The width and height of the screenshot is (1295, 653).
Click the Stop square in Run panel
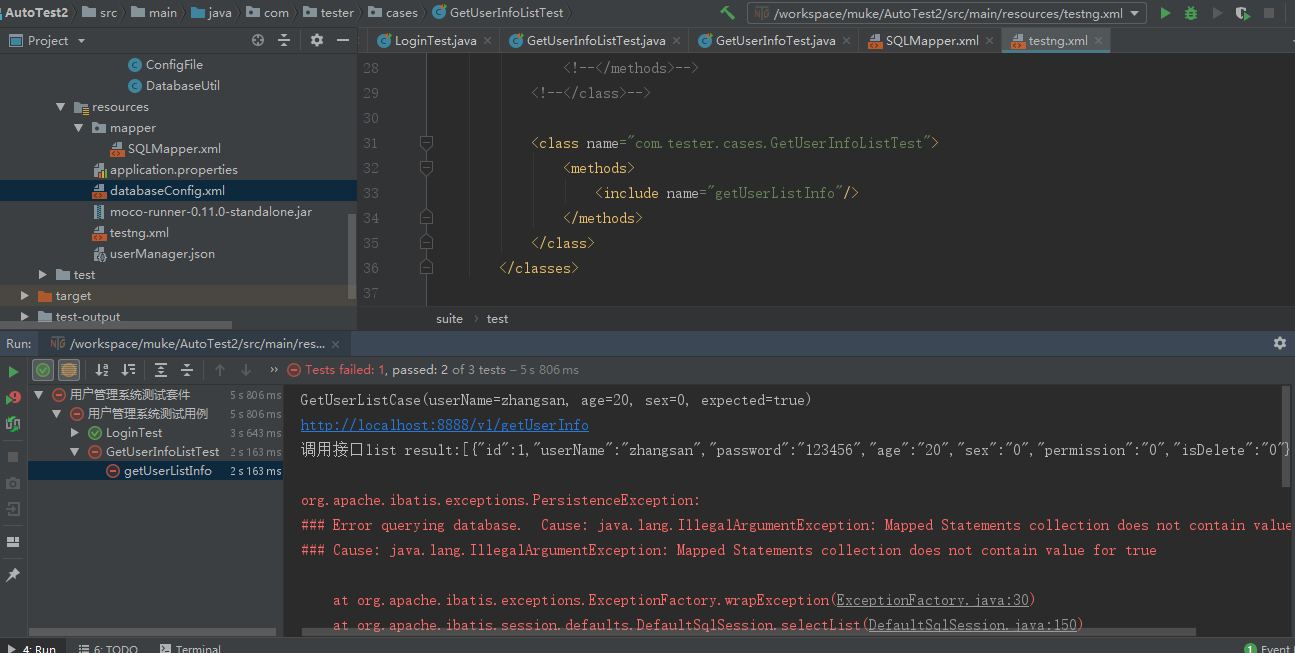point(13,457)
